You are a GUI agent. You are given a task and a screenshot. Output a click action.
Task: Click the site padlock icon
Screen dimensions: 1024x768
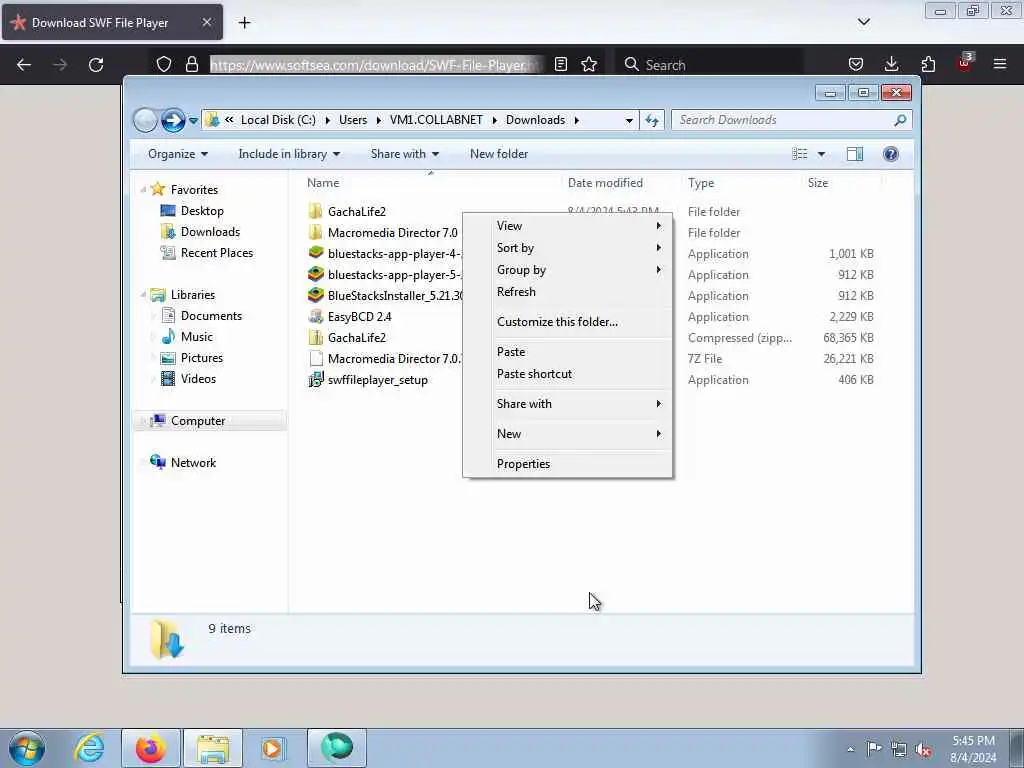tap(191, 64)
